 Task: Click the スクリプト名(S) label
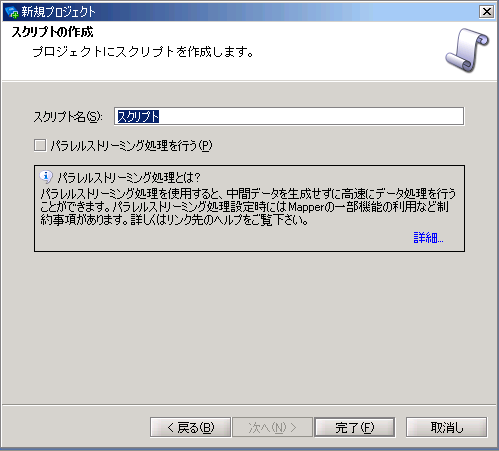tap(68, 117)
